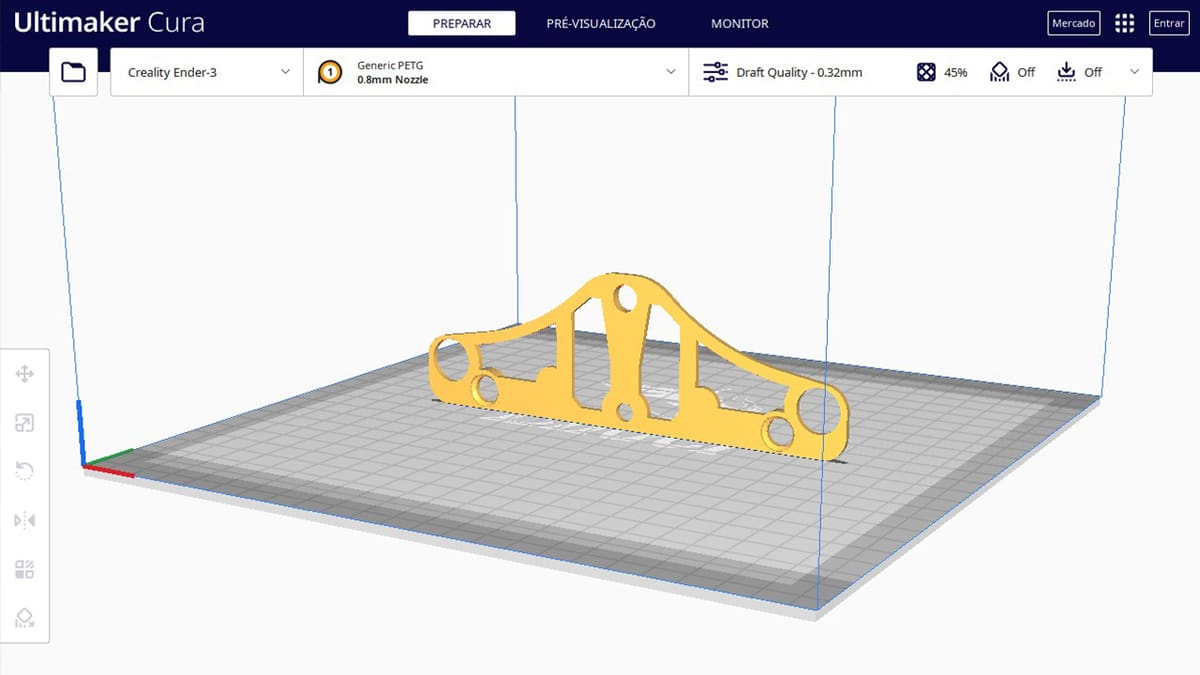Viewport: 1200px width, 675px height.
Task: Select the Mirror tool in left toolbar
Action: tap(25, 520)
